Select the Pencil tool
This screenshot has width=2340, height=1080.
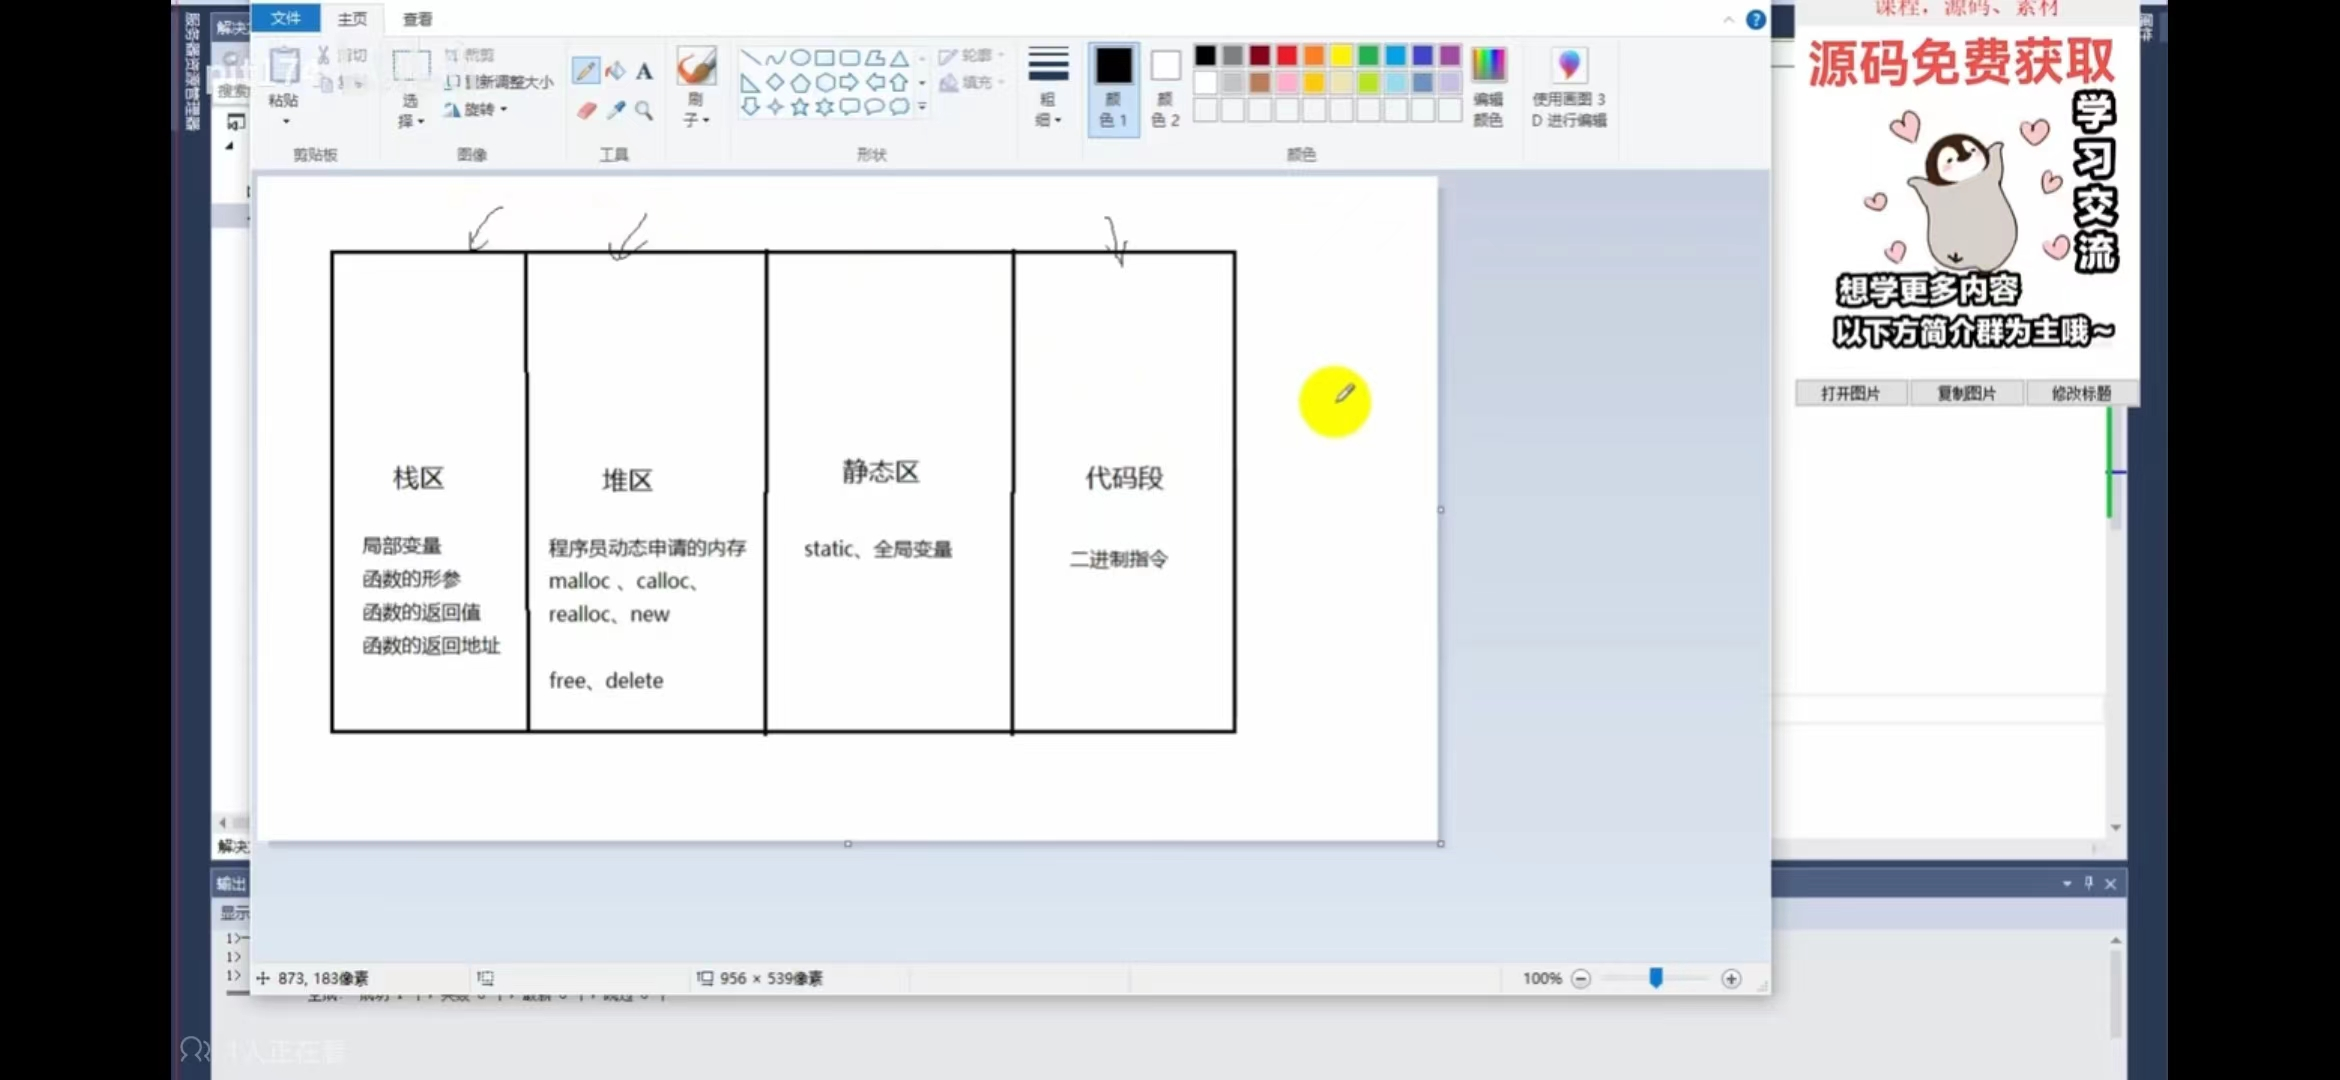586,71
